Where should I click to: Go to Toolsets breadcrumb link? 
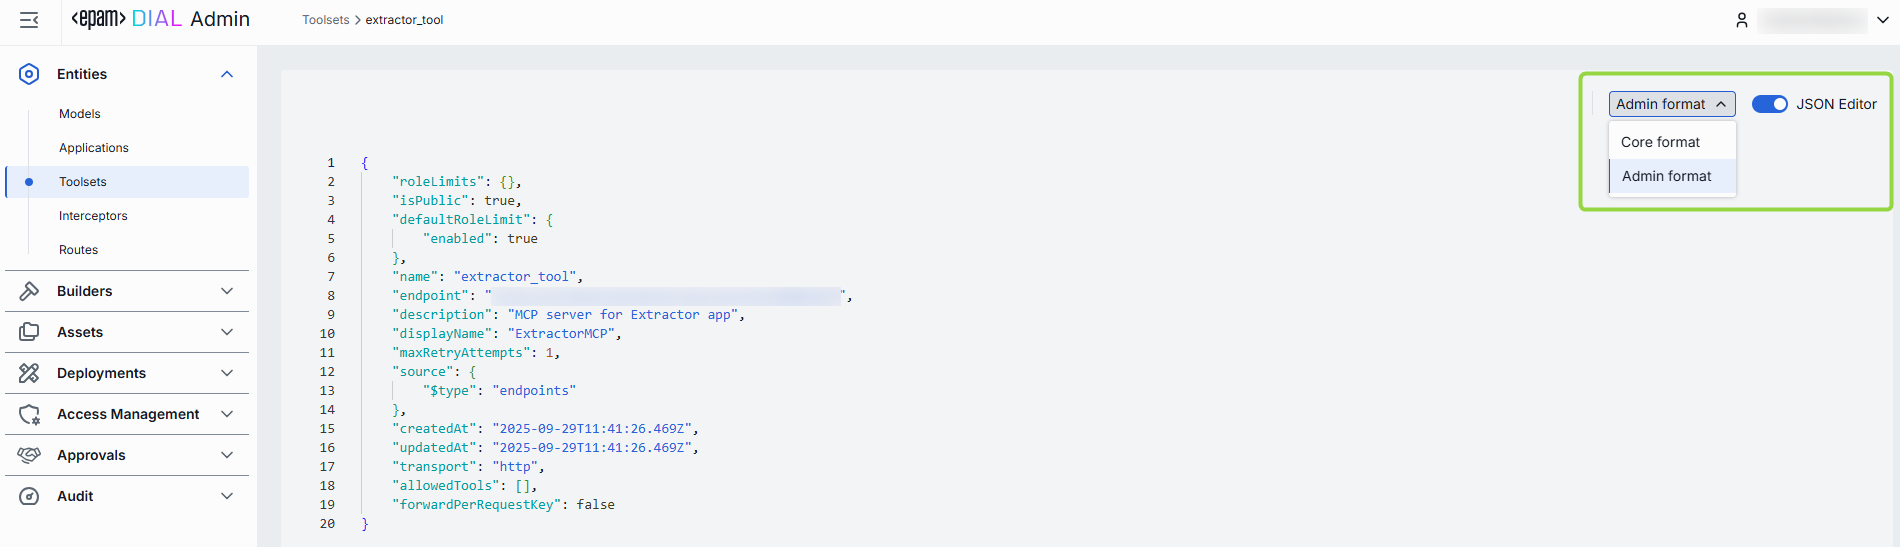(x=326, y=20)
